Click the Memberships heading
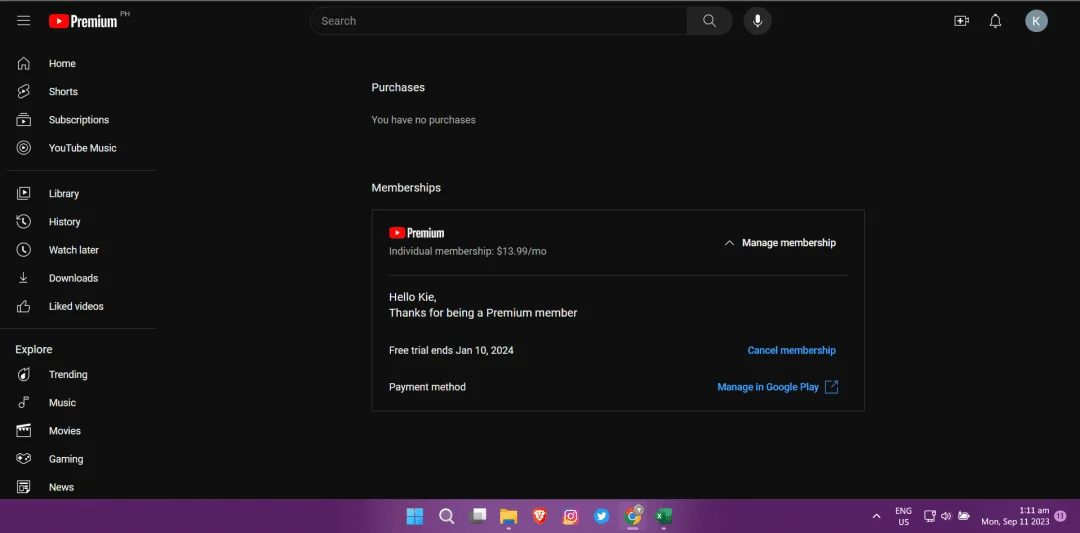The width and height of the screenshot is (1080, 533). 406,188
